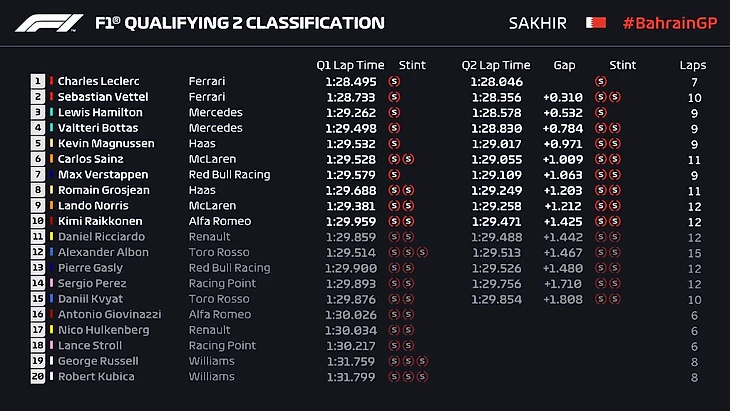Click Leclerc's Q2 lap time 1:28.046
This screenshot has height=411, width=730.
[x=496, y=82]
